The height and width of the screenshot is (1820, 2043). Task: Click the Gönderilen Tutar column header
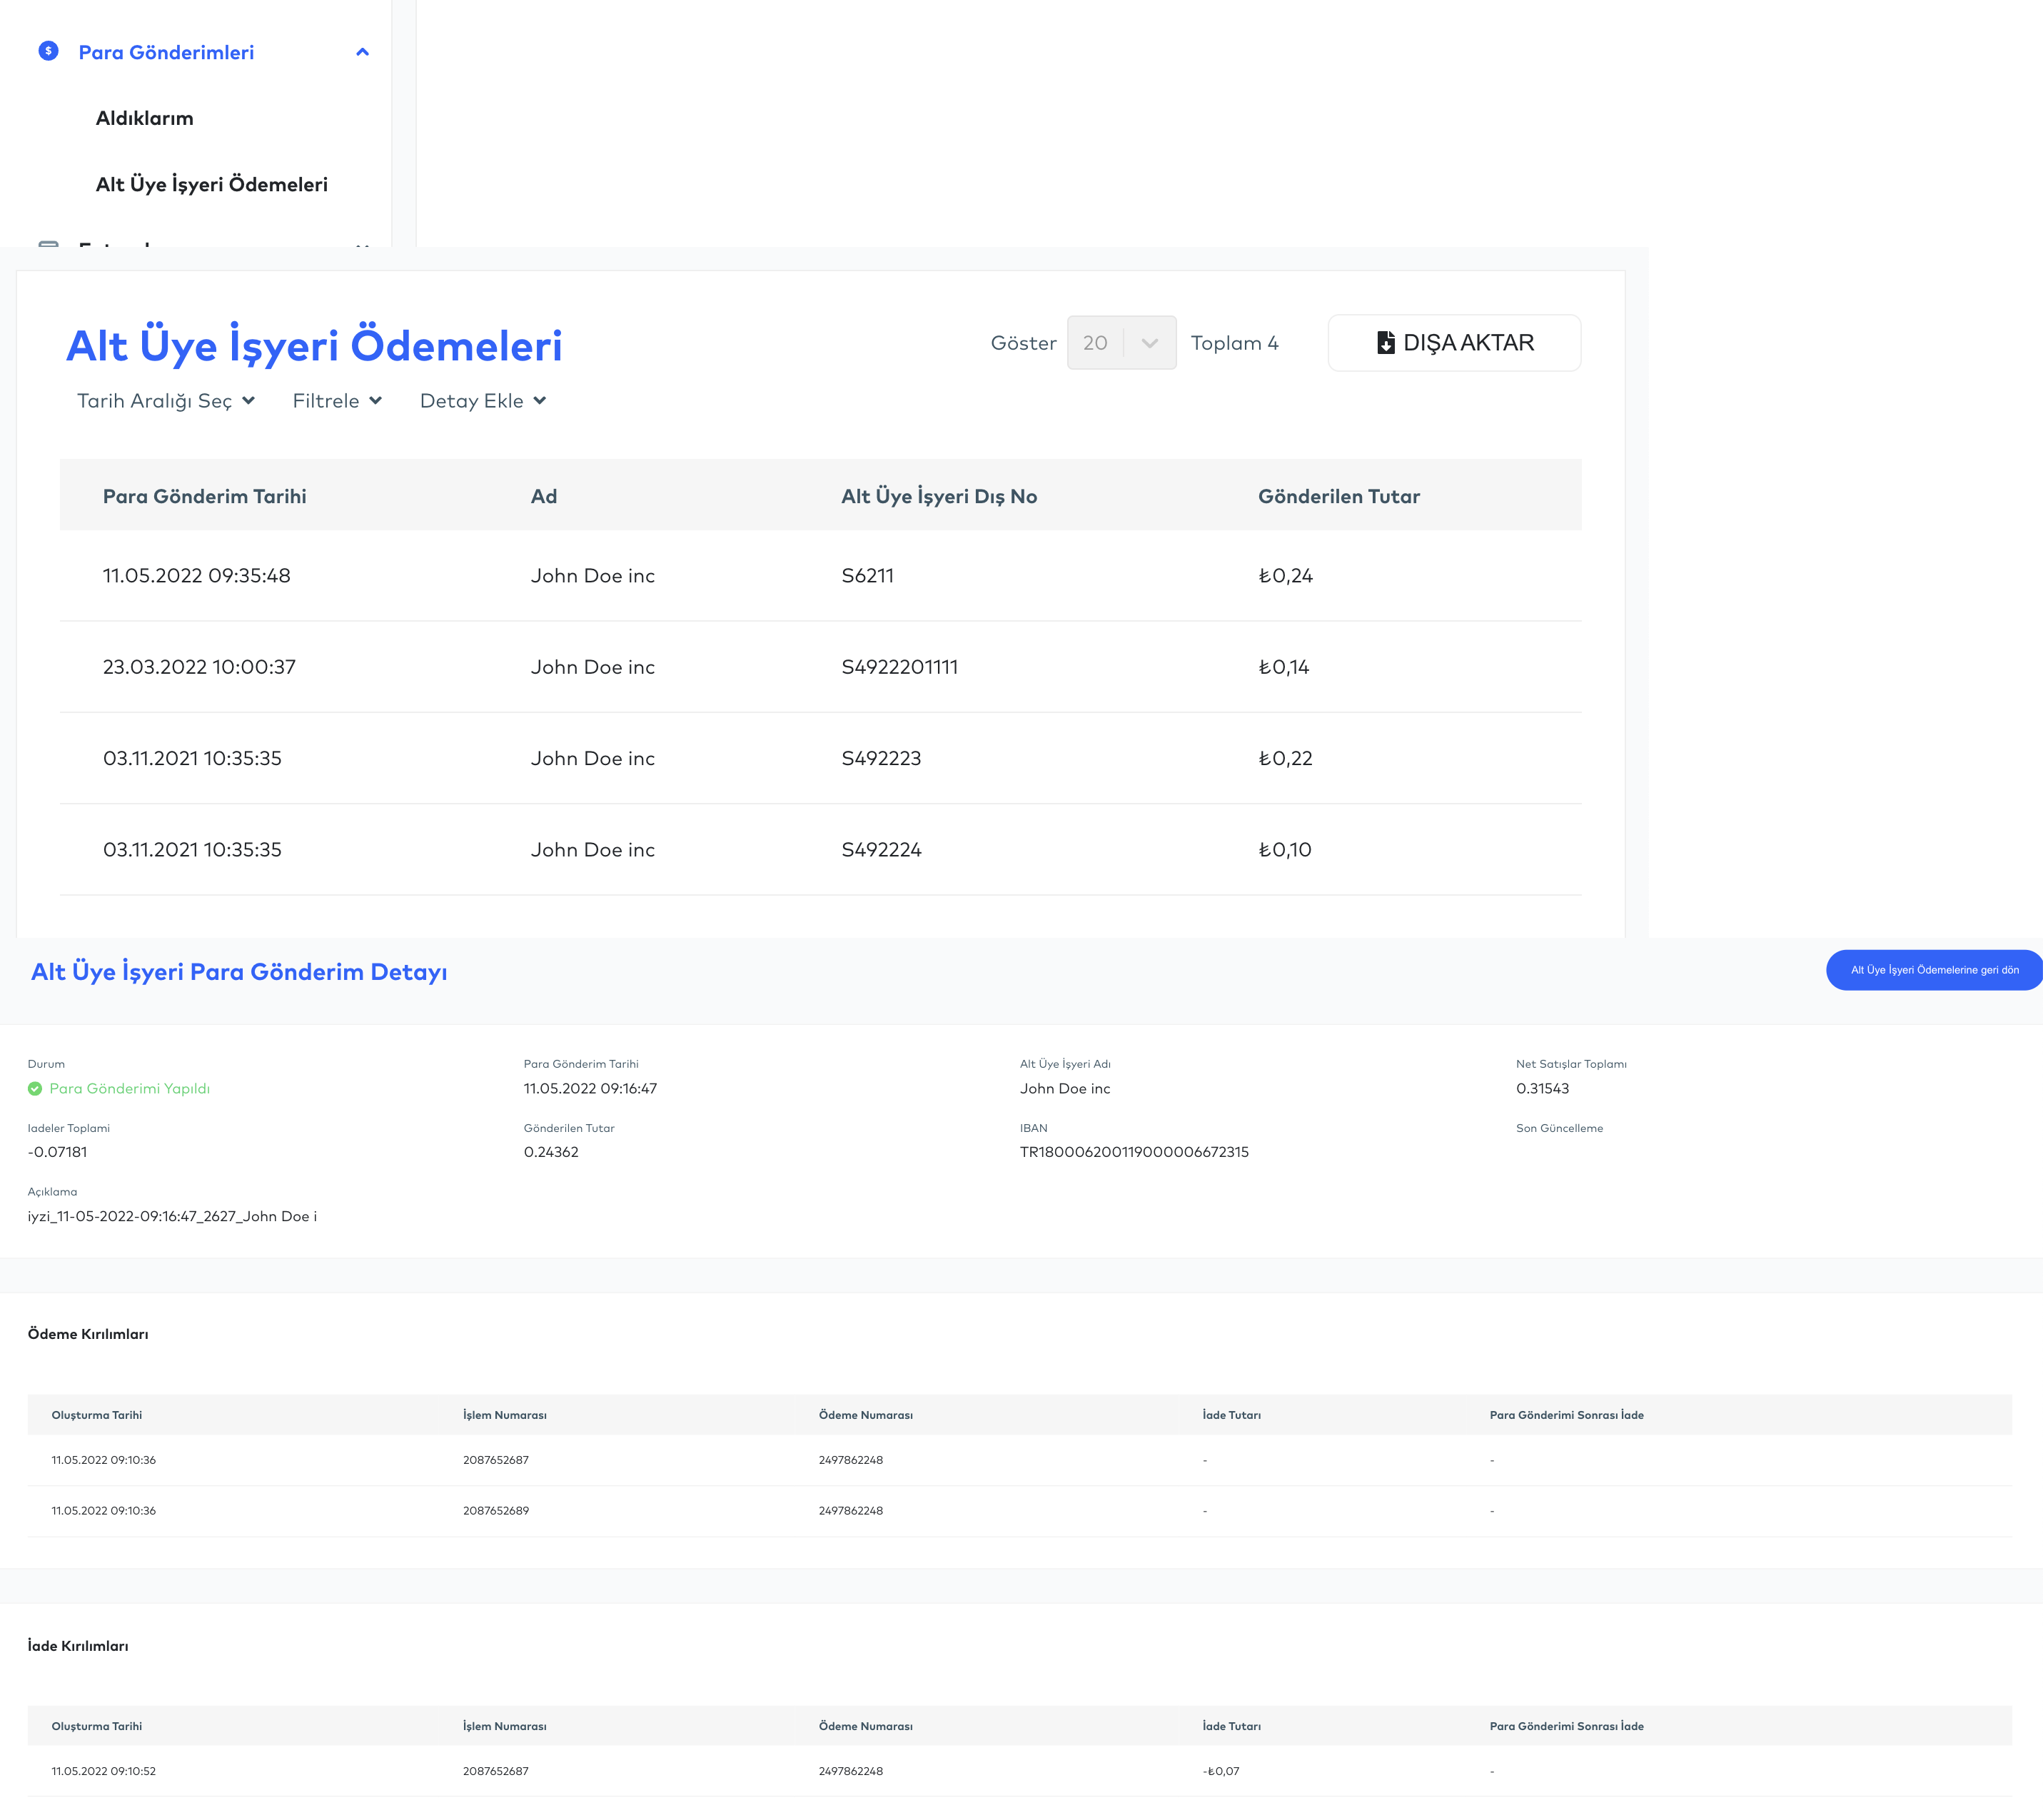tap(1338, 497)
